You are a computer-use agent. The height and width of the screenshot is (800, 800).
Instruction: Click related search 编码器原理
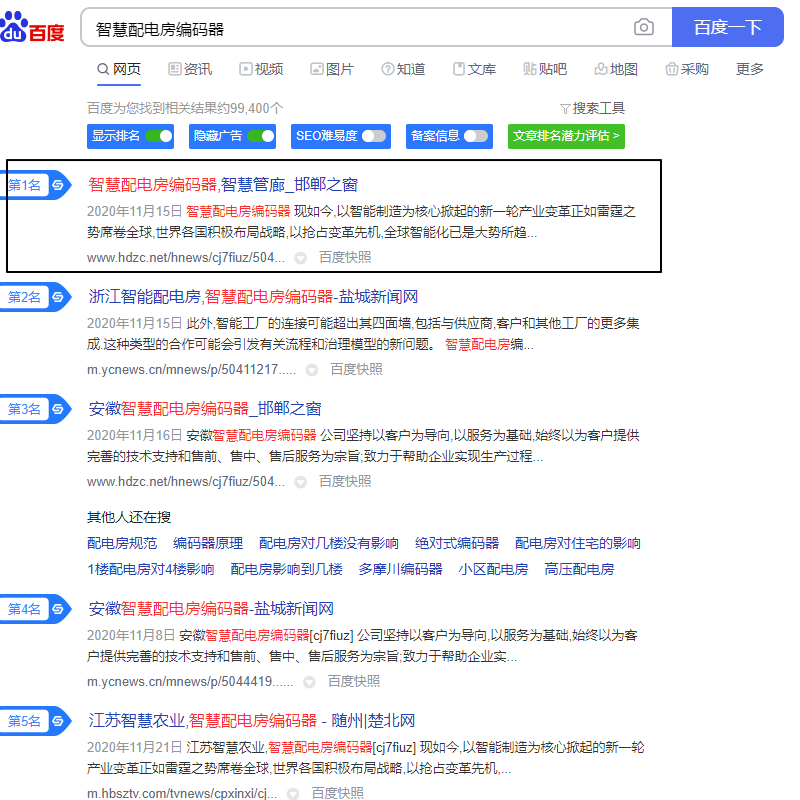[208, 543]
